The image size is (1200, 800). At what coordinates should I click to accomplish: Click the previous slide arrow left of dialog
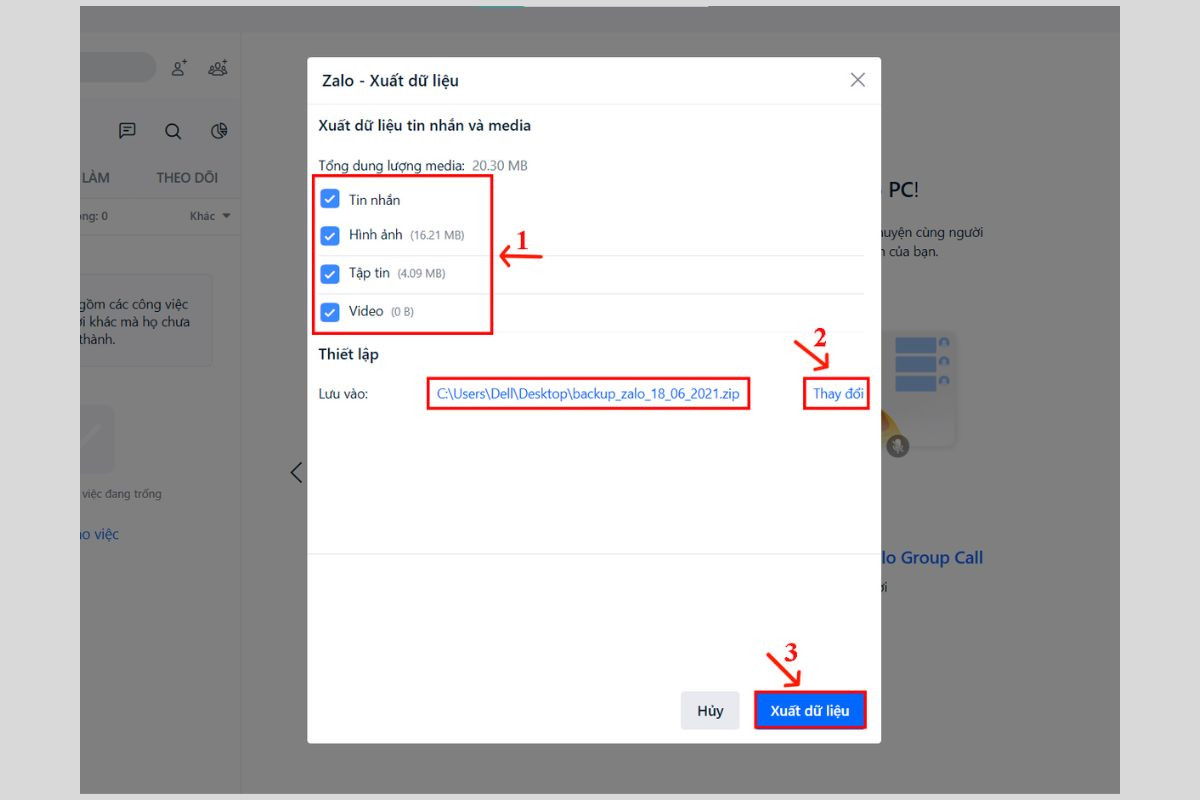[296, 472]
